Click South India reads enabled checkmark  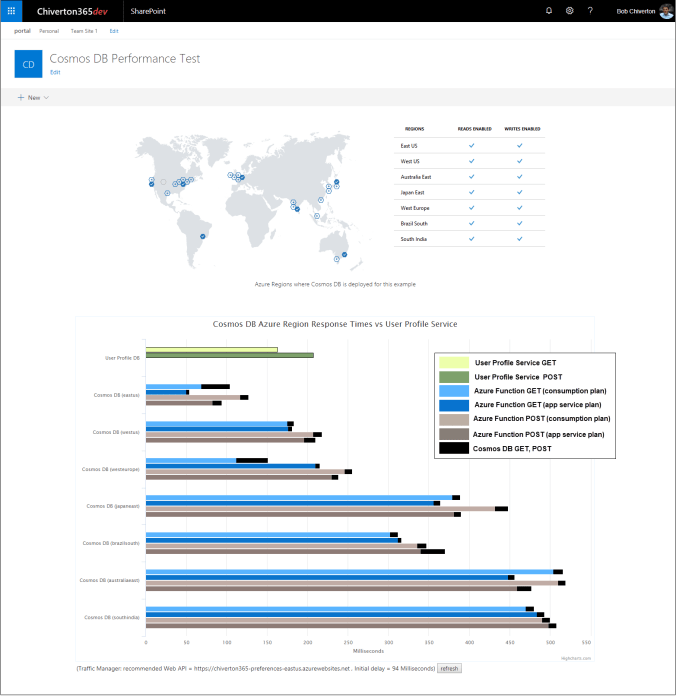[x=471, y=238]
